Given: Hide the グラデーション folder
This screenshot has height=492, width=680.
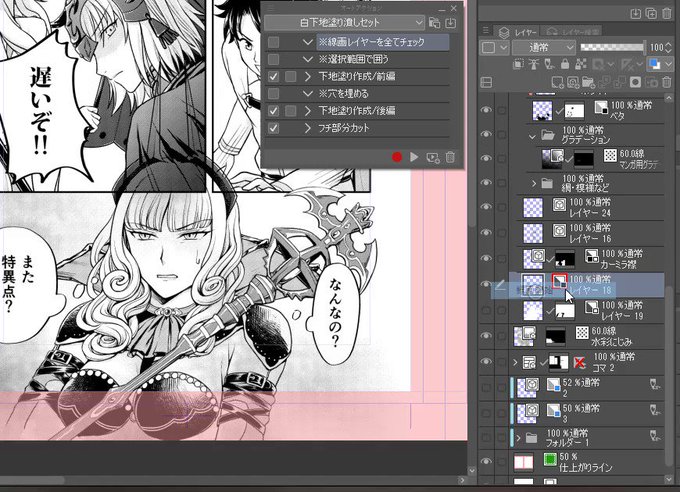Looking at the screenshot, I should 486,134.
